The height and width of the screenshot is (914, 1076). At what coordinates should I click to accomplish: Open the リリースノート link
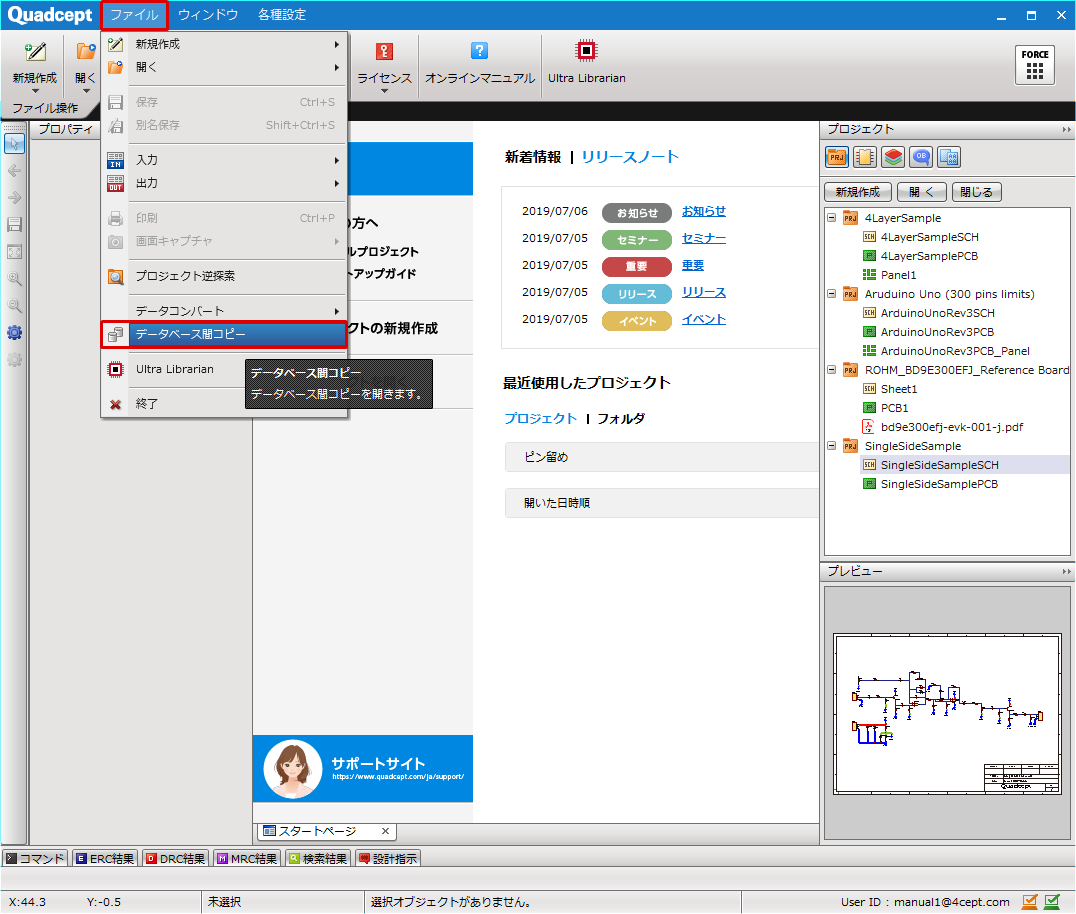click(x=630, y=157)
